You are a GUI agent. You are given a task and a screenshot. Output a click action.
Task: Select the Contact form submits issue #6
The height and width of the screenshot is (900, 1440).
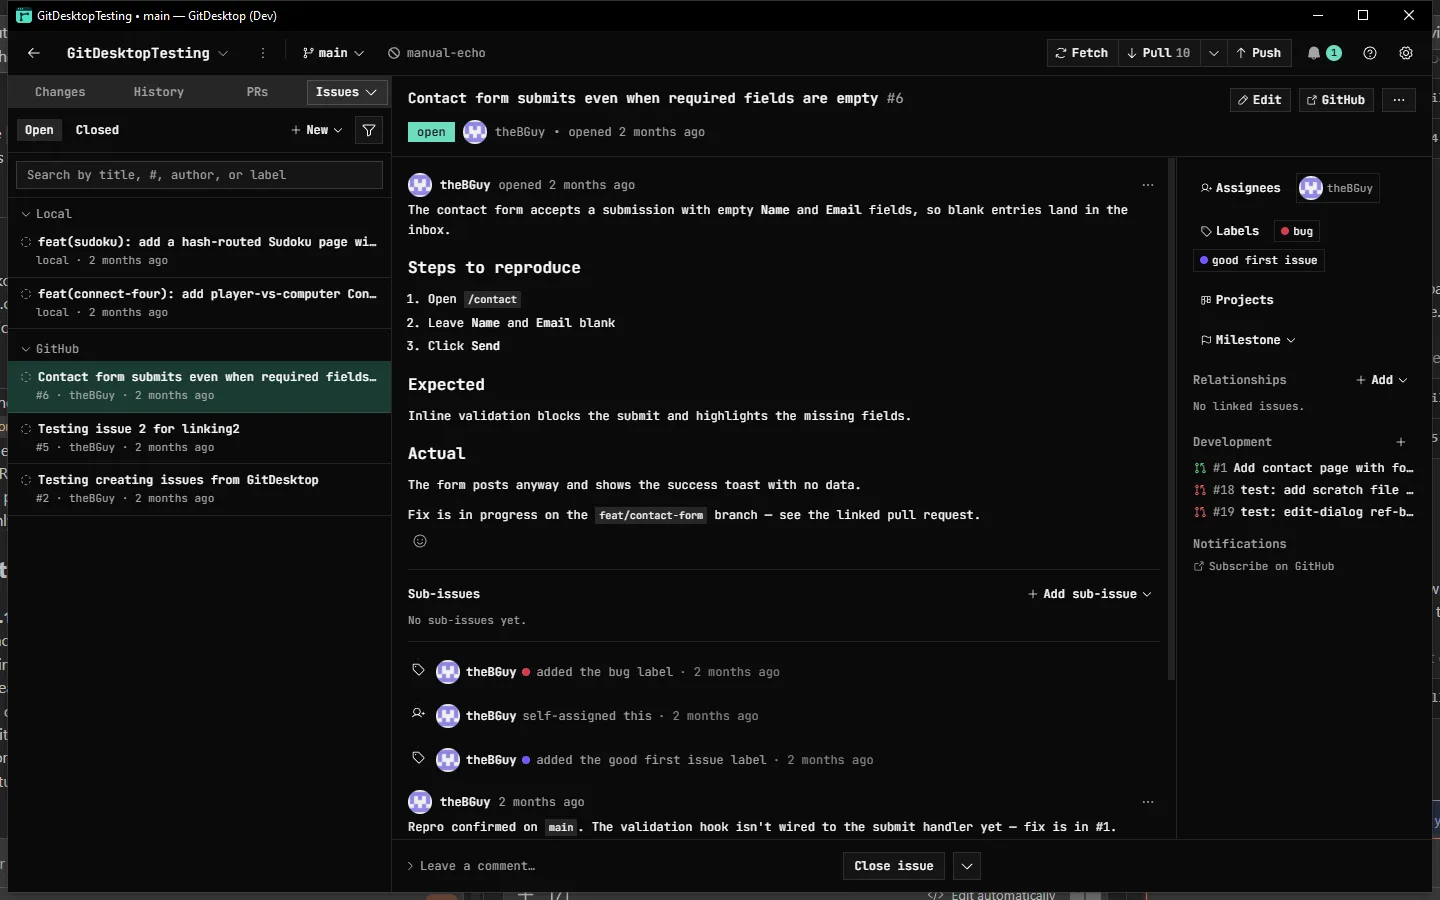tap(199, 386)
